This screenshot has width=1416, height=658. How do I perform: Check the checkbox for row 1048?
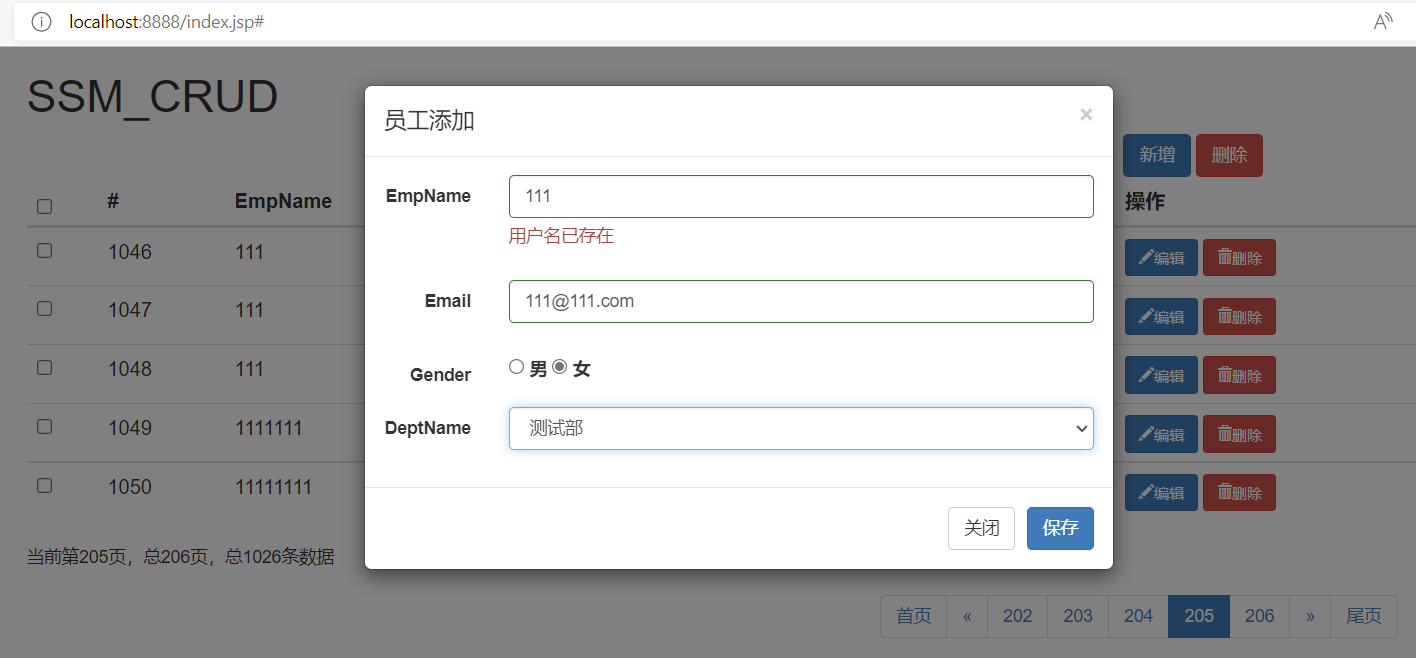tap(44, 367)
